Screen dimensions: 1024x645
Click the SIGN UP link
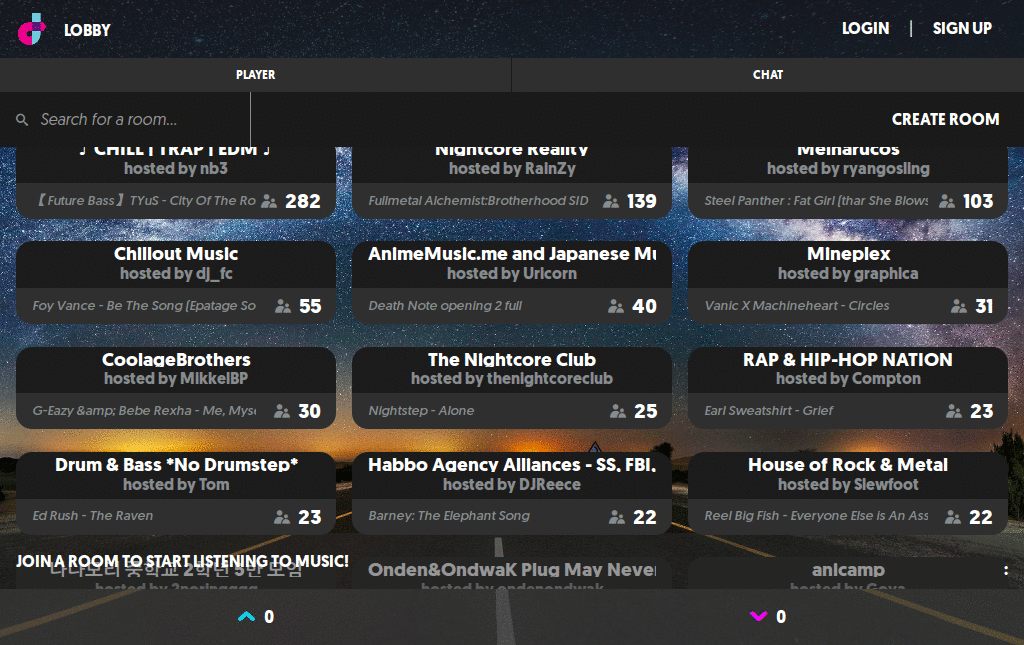[962, 29]
